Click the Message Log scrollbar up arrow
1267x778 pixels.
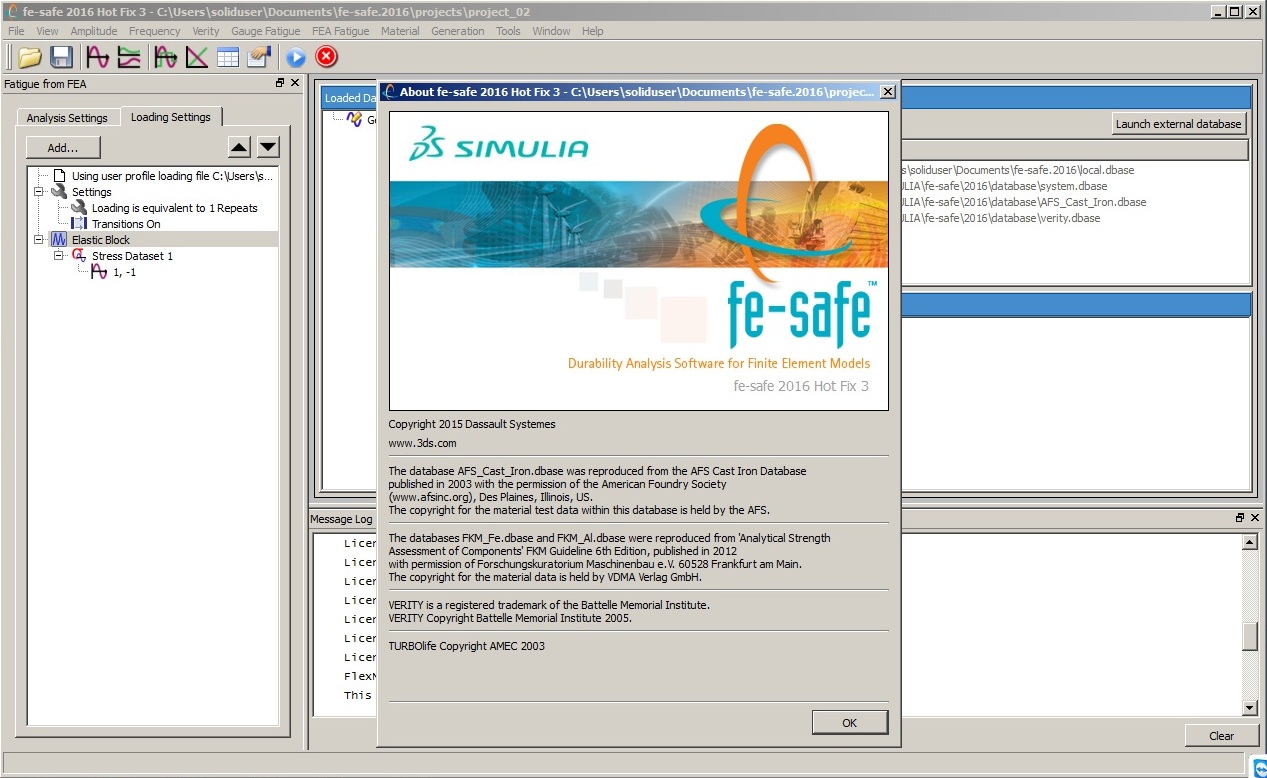click(x=1249, y=542)
